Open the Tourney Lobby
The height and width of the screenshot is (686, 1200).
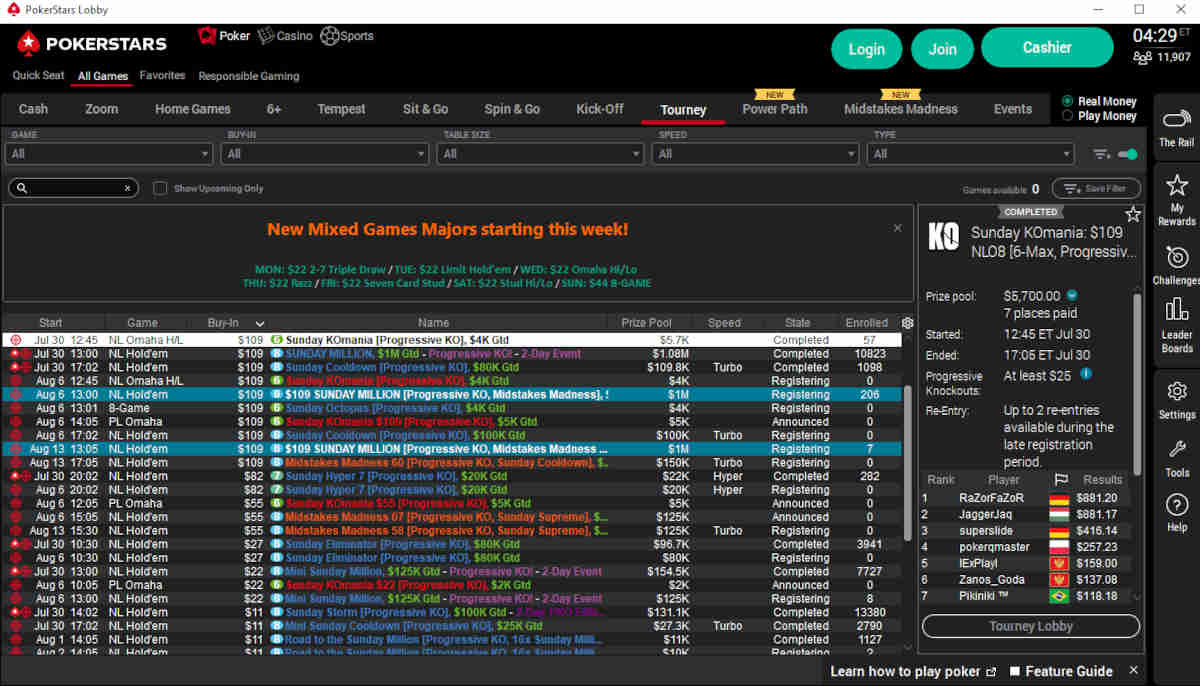[x=1030, y=626]
